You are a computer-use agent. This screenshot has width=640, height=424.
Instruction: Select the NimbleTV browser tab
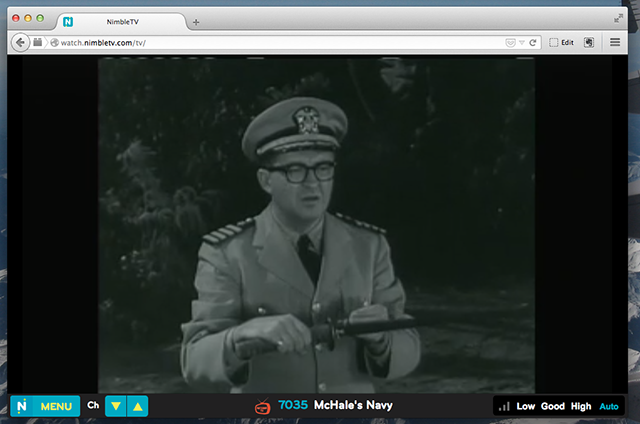(x=122, y=22)
